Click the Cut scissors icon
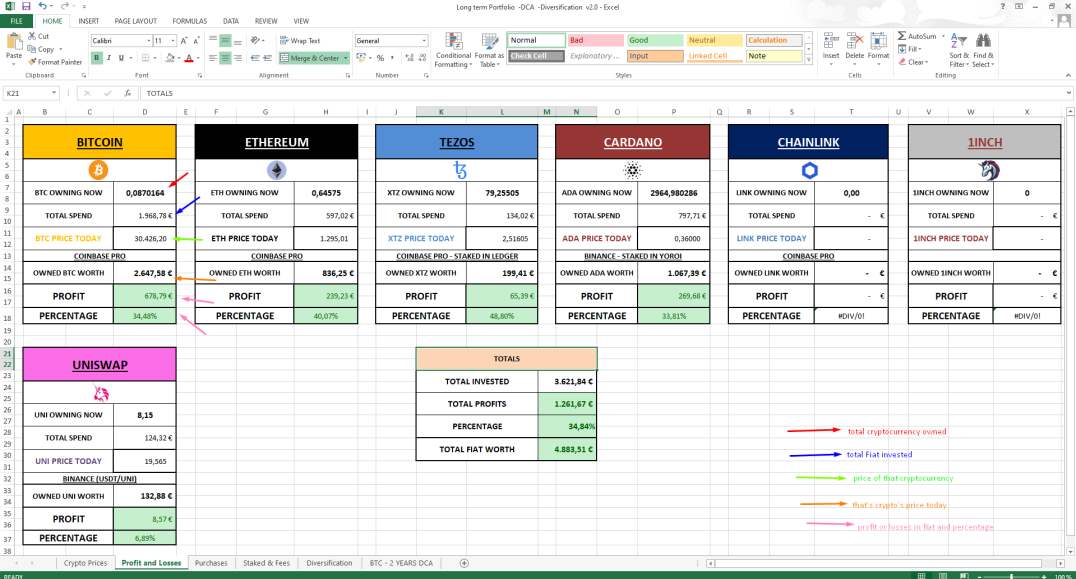 [x=32, y=36]
